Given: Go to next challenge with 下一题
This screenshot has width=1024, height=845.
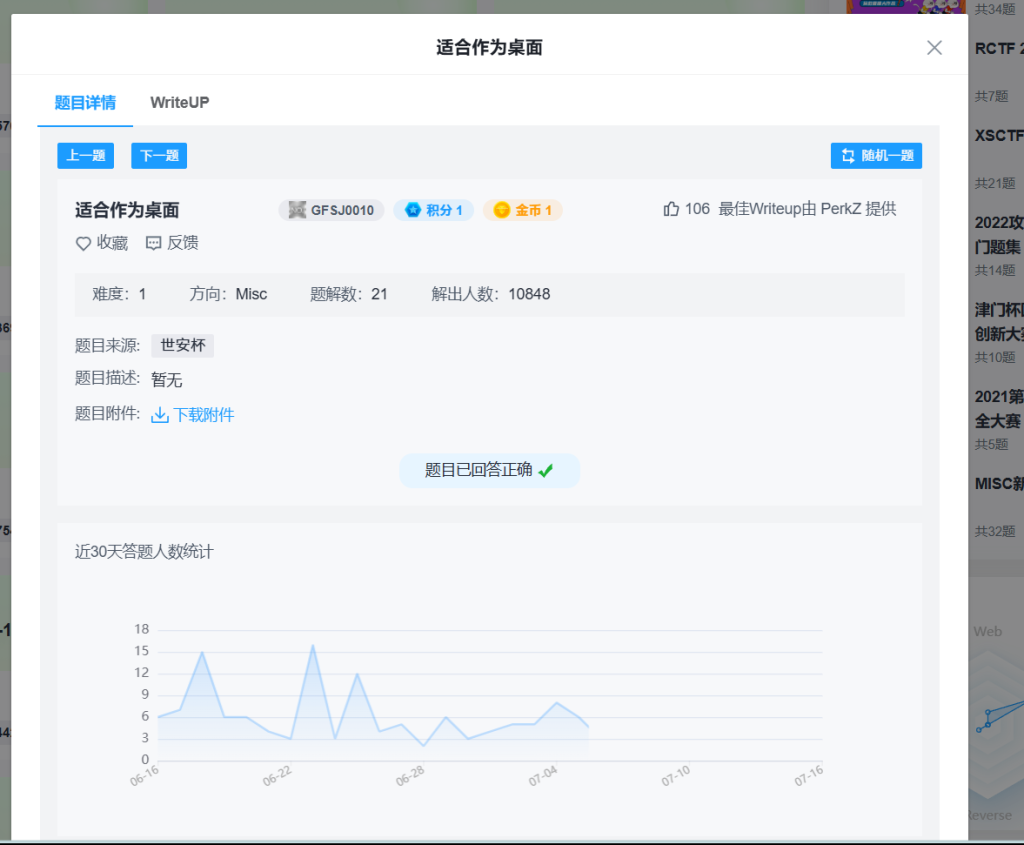Looking at the screenshot, I should click(159, 156).
